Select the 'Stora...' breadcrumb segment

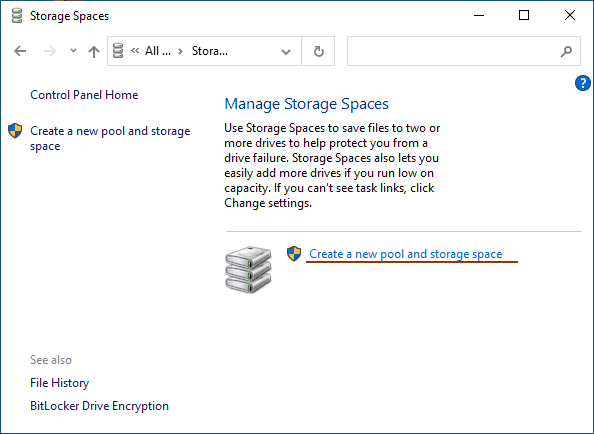(x=210, y=51)
